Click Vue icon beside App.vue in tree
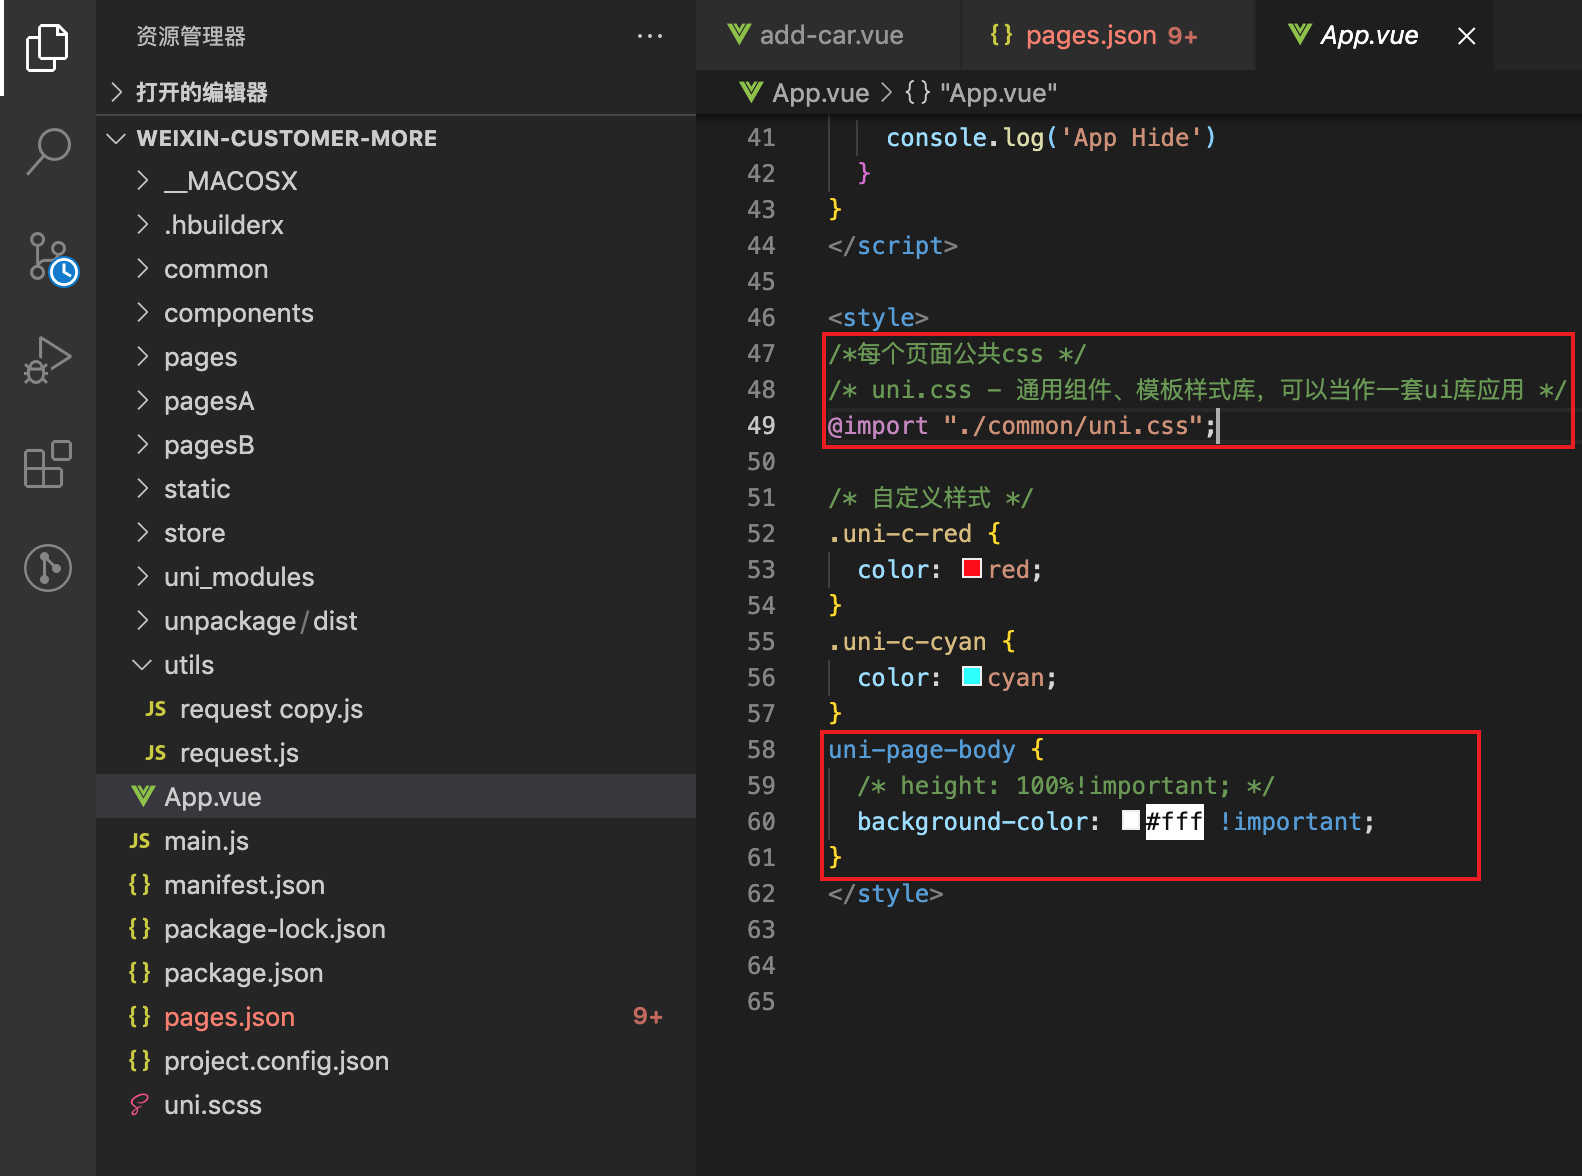Image resolution: width=1582 pixels, height=1176 pixels. (x=143, y=796)
